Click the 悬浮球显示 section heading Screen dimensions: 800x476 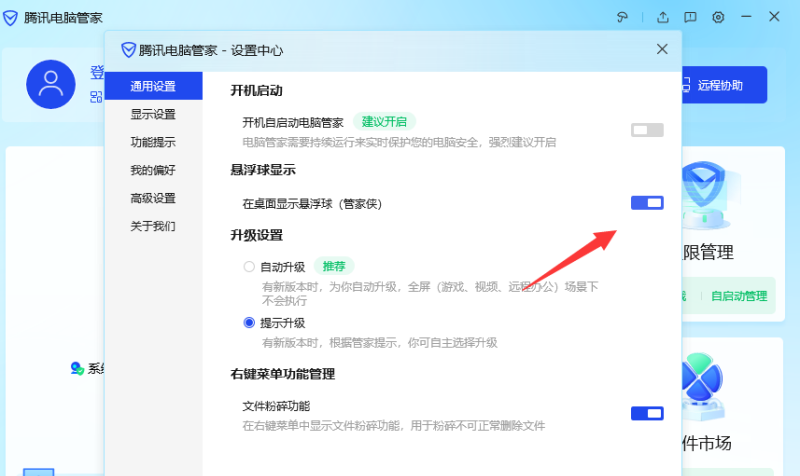coord(263,170)
